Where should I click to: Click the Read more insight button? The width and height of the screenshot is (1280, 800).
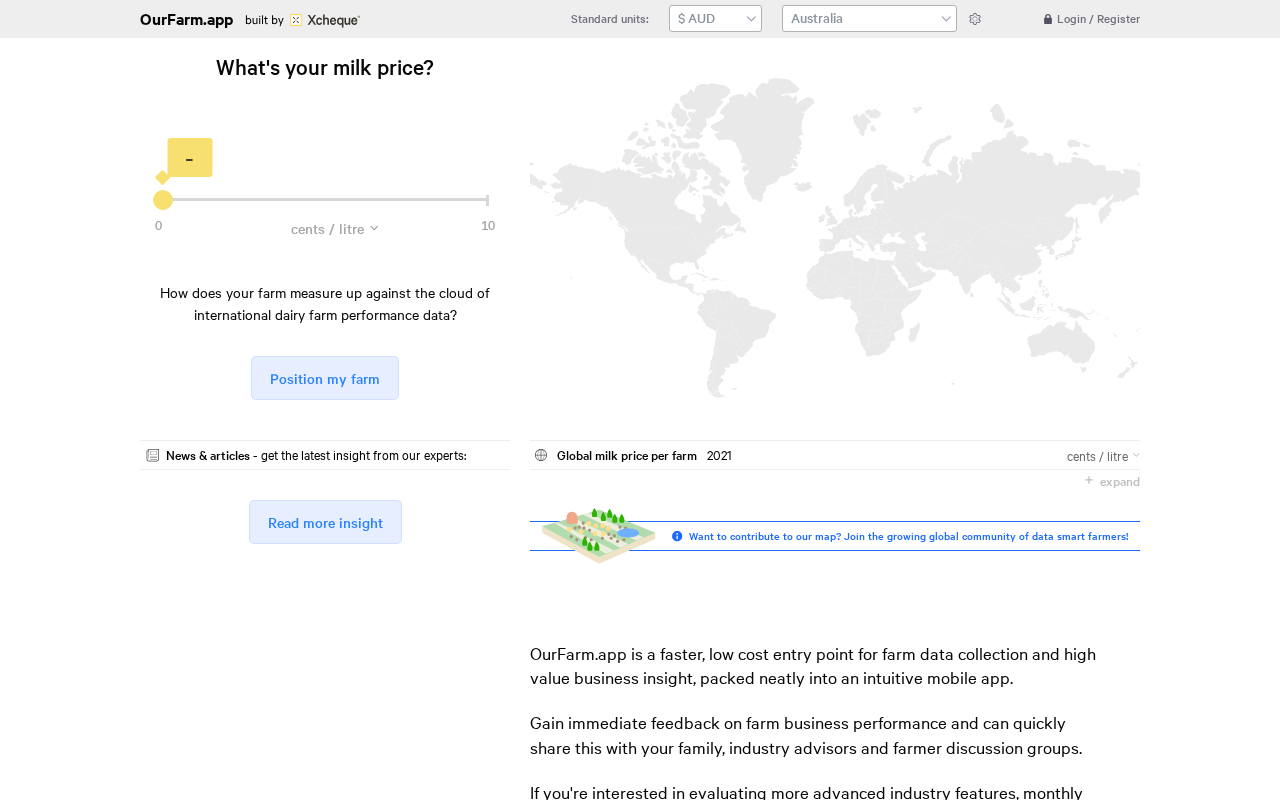[x=325, y=522]
